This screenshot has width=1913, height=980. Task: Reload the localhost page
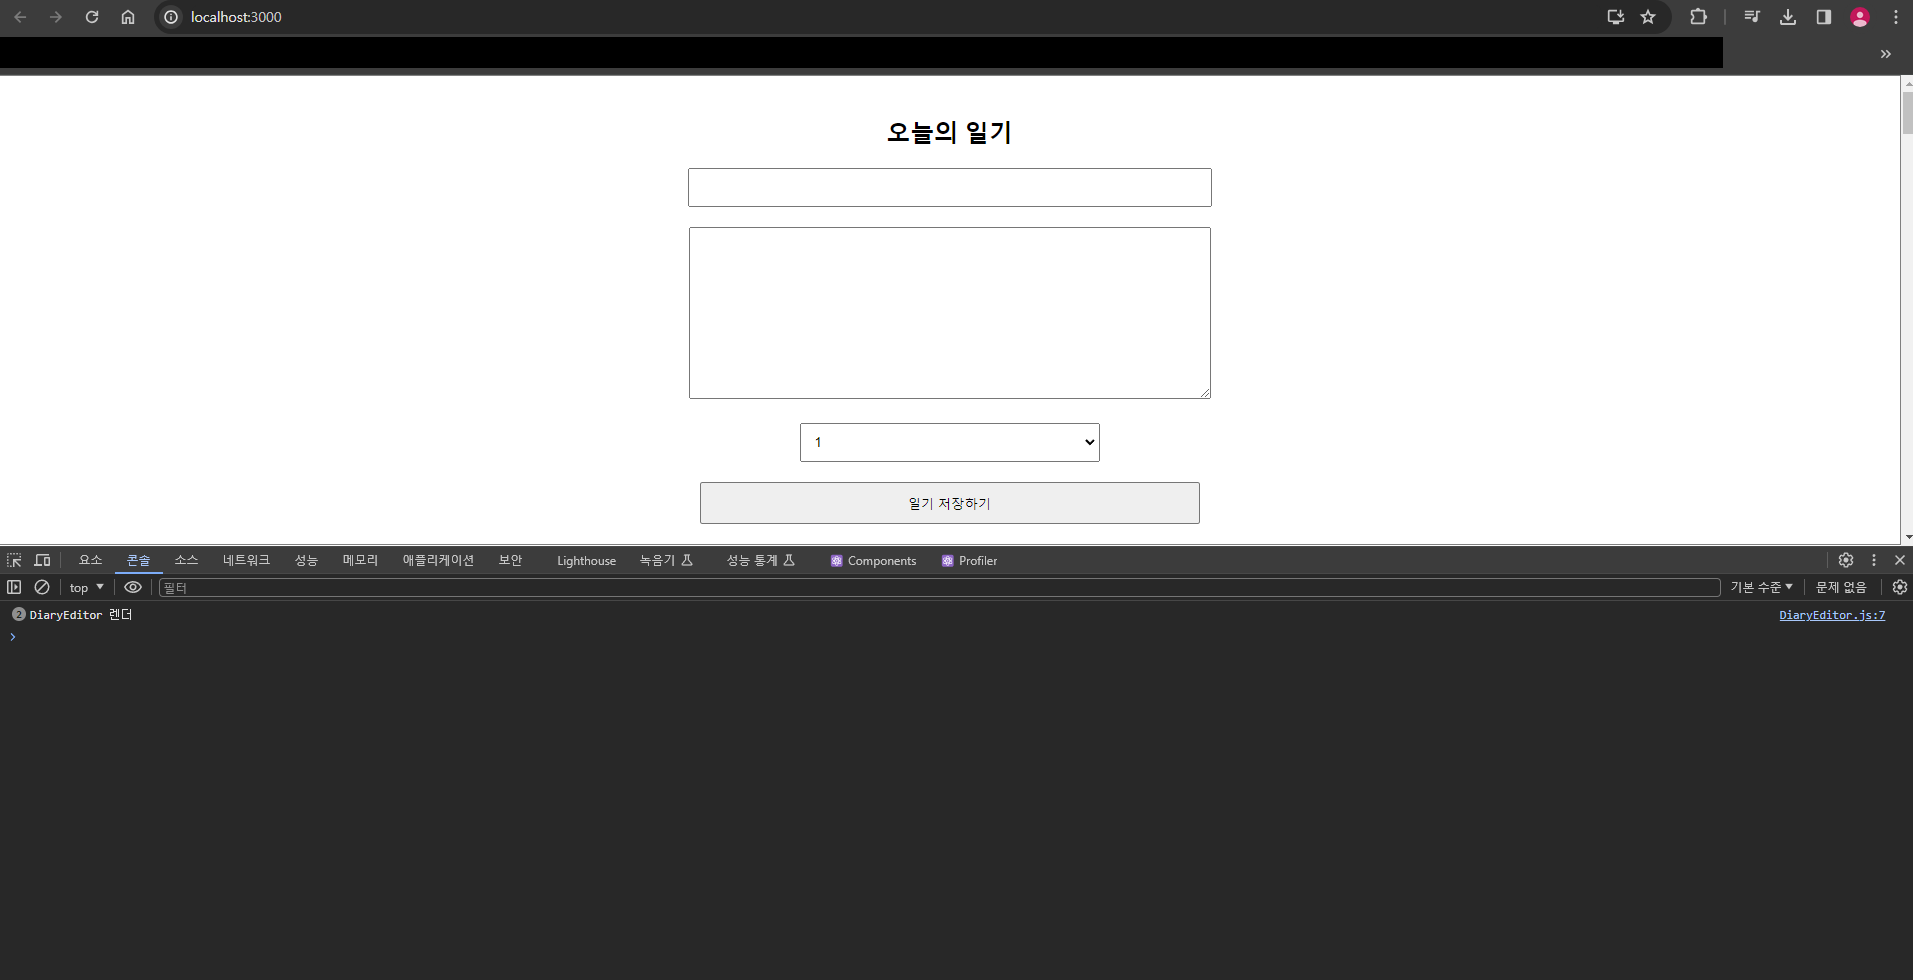click(92, 17)
